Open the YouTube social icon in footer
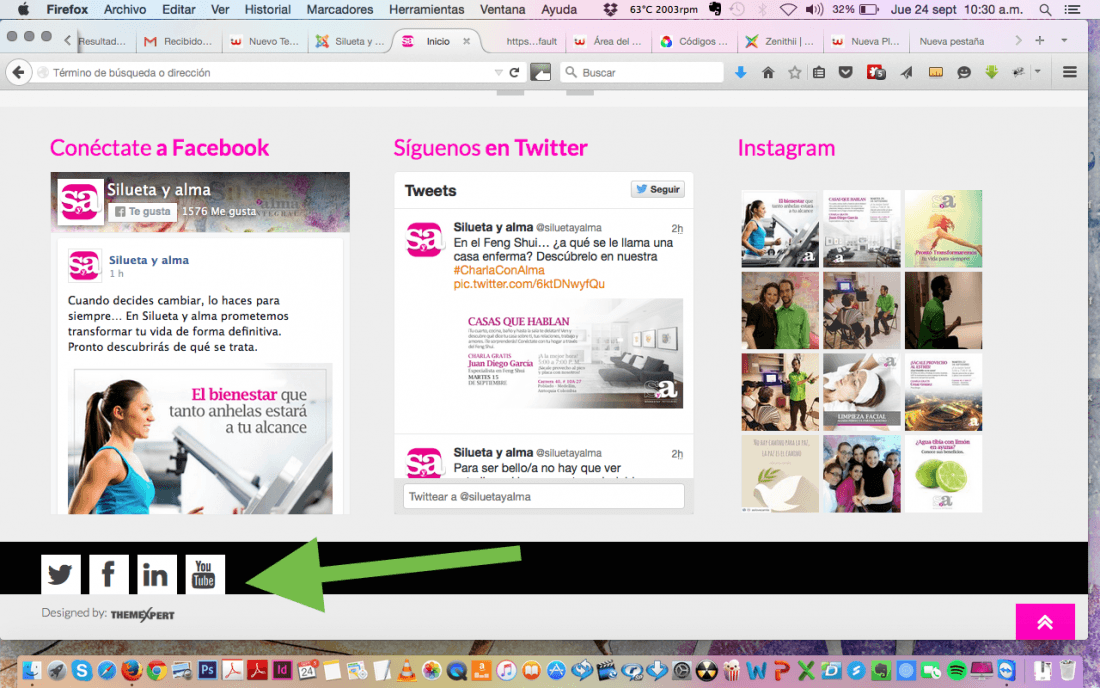Image resolution: width=1100 pixels, height=688 pixels. point(205,574)
